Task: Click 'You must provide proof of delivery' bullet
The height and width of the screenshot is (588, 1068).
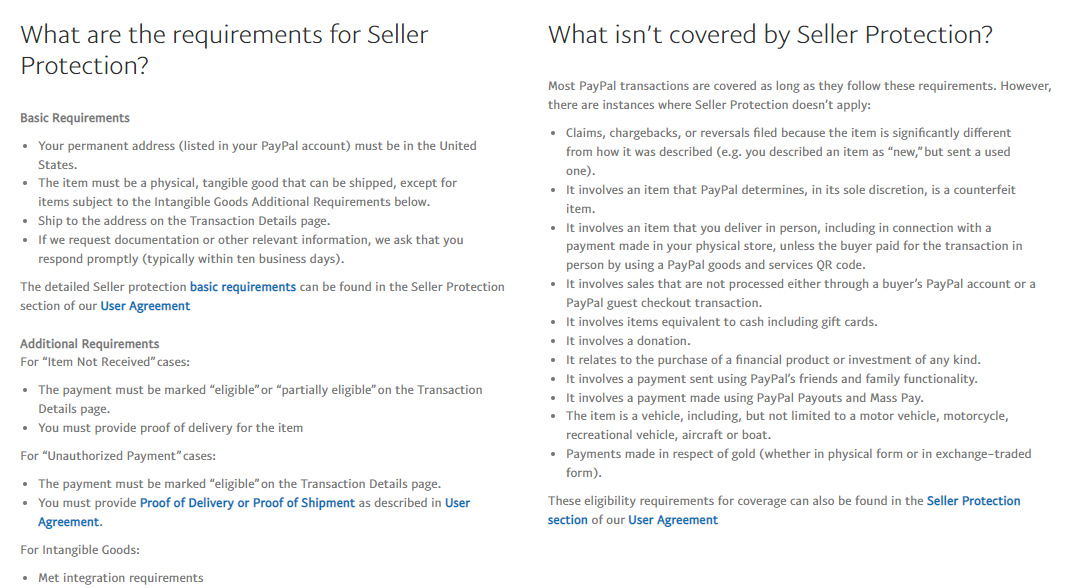Action: pyautogui.click(x=170, y=428)
